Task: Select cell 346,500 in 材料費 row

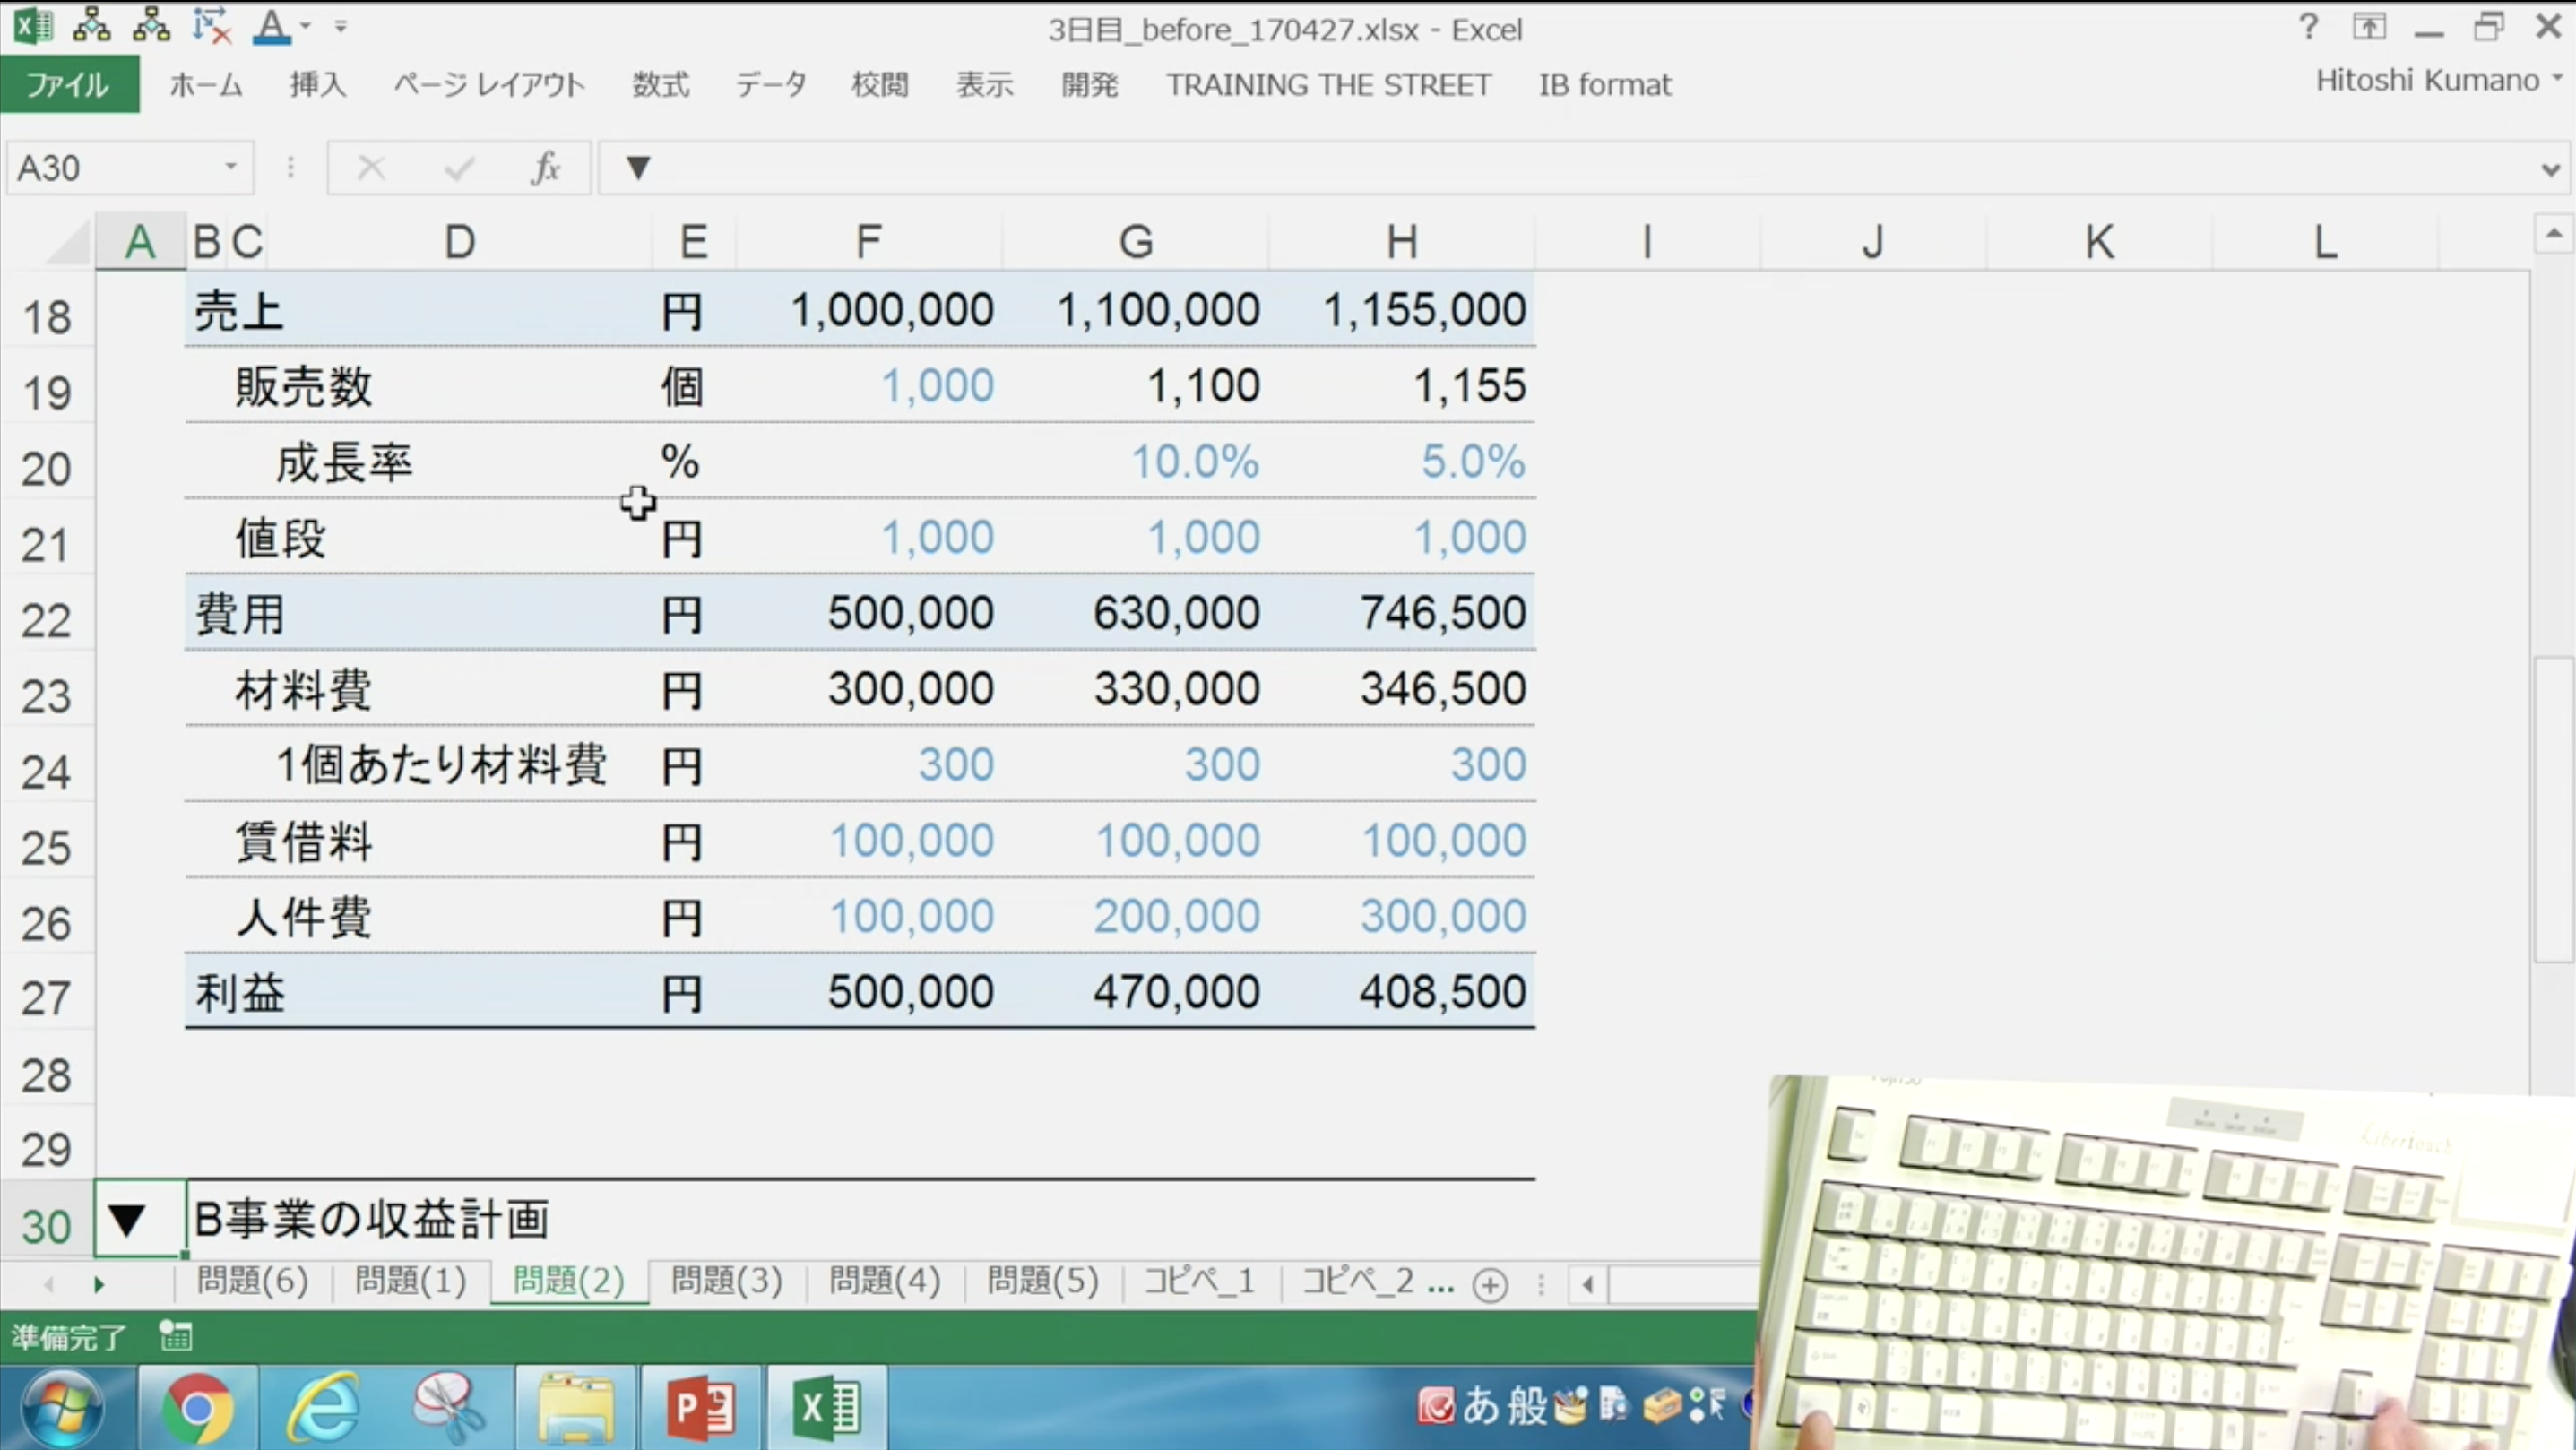Action: point(1402,689)
